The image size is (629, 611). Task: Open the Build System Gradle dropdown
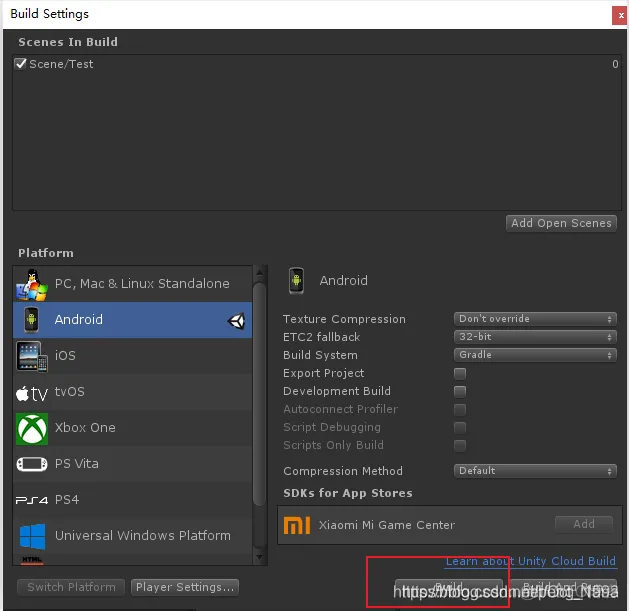pyautogui.click(x=535, y=355)
